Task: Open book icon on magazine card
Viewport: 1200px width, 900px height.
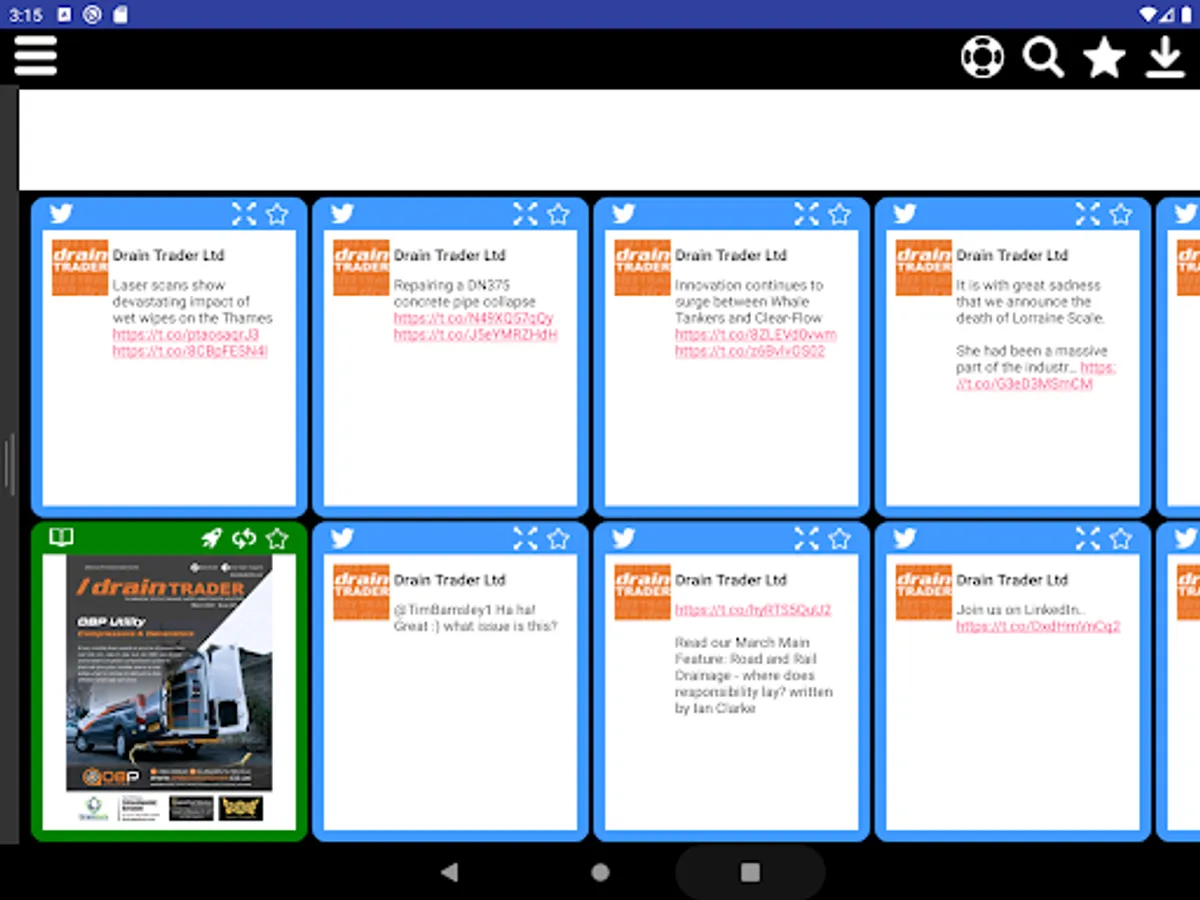Action: (61, 538)
